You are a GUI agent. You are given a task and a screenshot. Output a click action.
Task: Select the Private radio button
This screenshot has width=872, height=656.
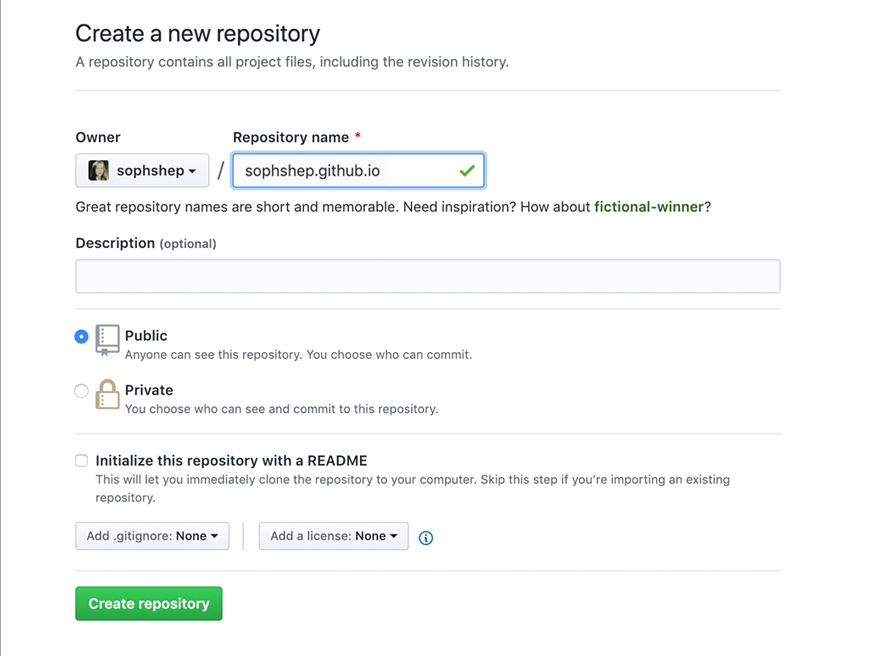coord(81,391)
